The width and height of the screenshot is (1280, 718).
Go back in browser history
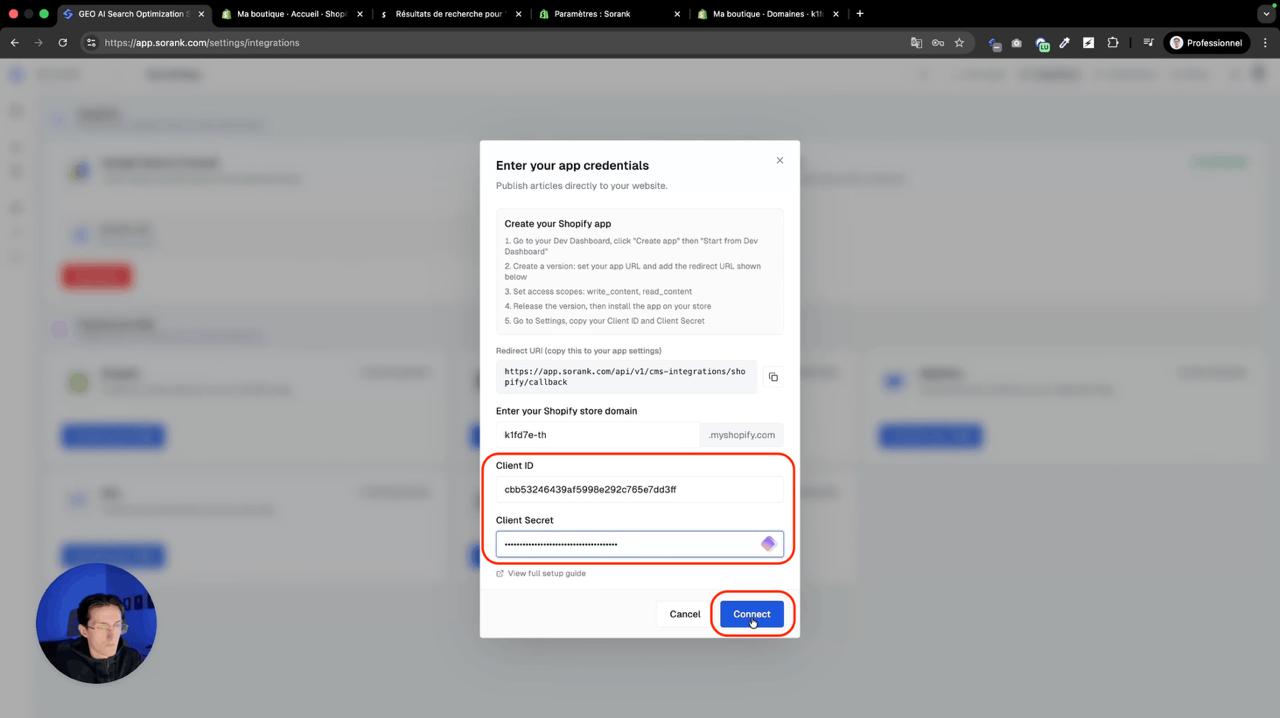[14, 43]
